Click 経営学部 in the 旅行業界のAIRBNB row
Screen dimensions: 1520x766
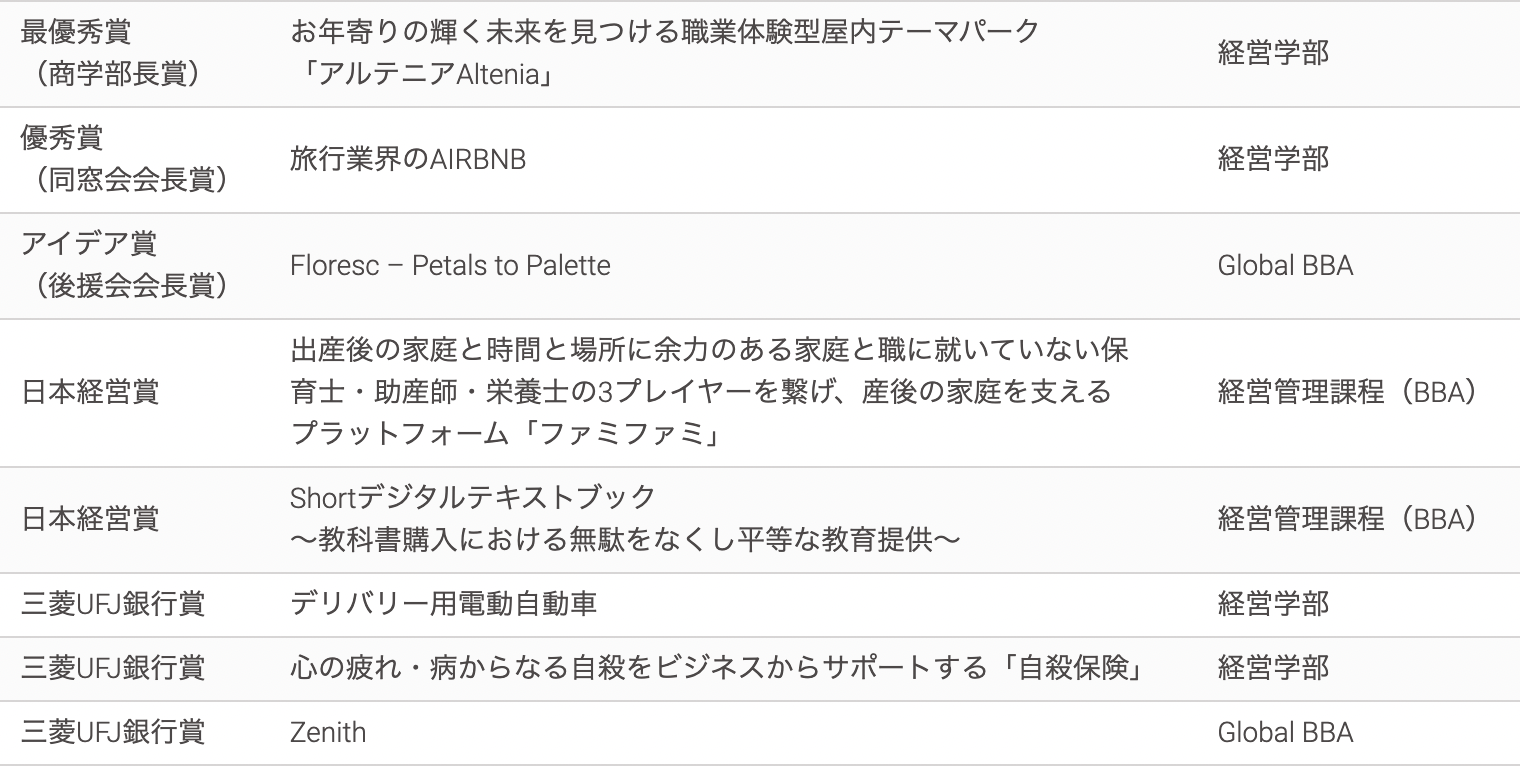tap(1273, 159)
